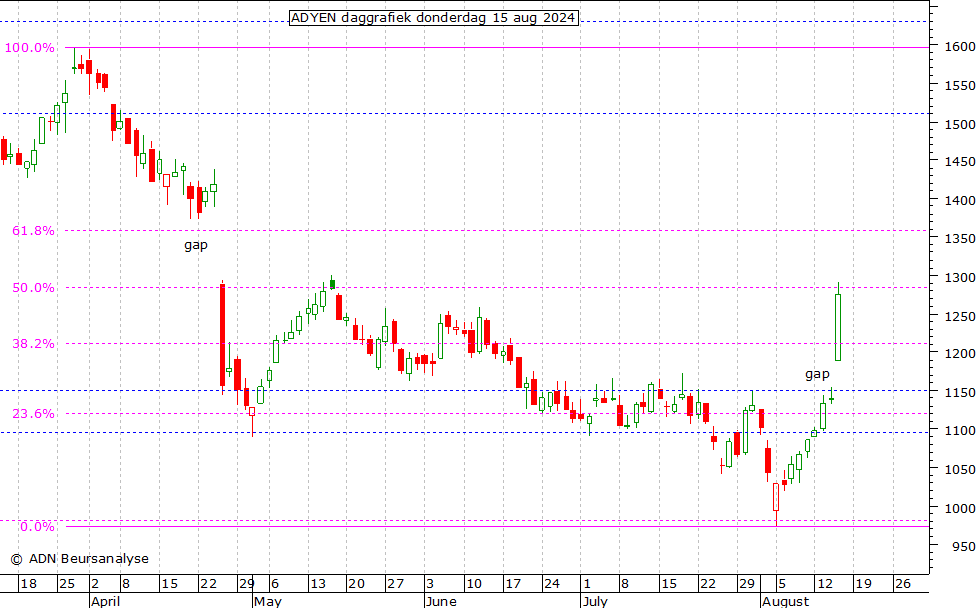Image resolution: width=980 pixels, height=608 pixels.
Task: Click the 61.8% Fibonacci level label
Action: click(x=33, y=231)
